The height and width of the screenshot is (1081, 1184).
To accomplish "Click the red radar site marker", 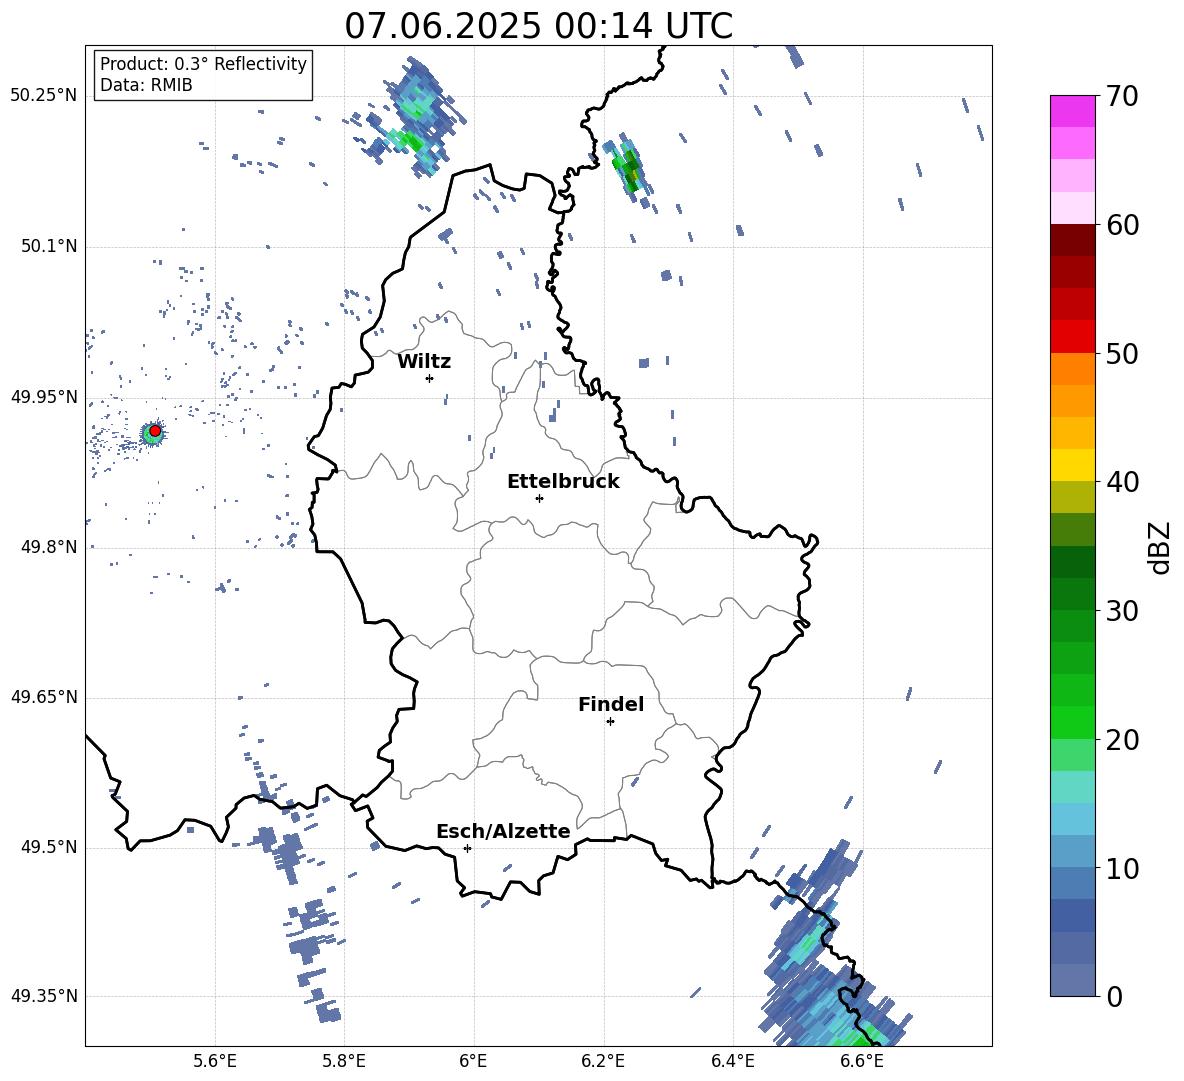I will (155, 431).
